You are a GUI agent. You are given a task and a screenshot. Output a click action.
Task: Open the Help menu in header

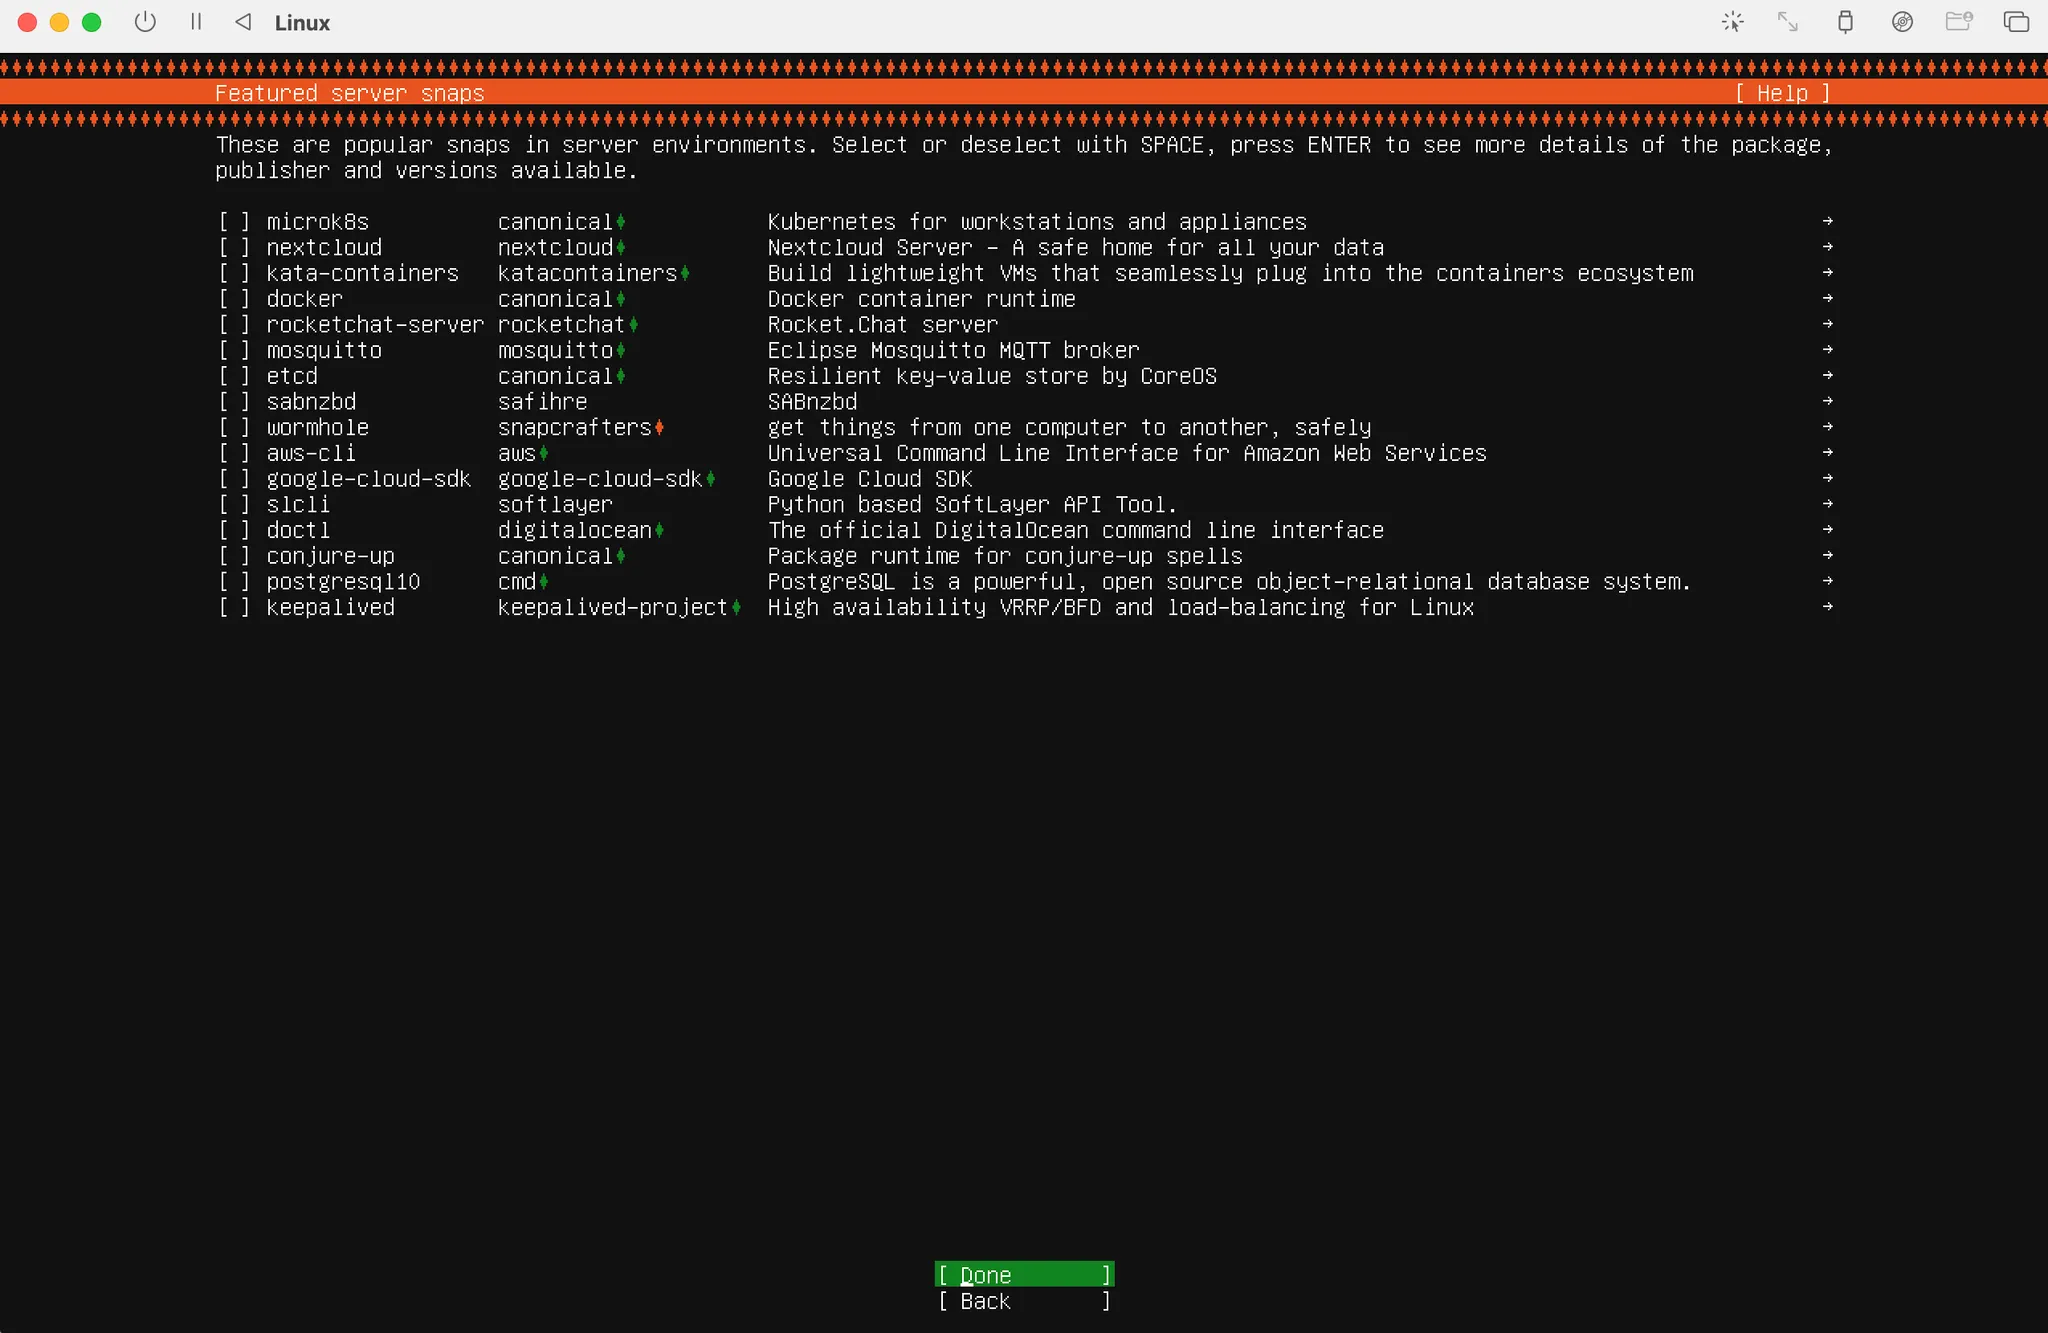point(1782,93)
